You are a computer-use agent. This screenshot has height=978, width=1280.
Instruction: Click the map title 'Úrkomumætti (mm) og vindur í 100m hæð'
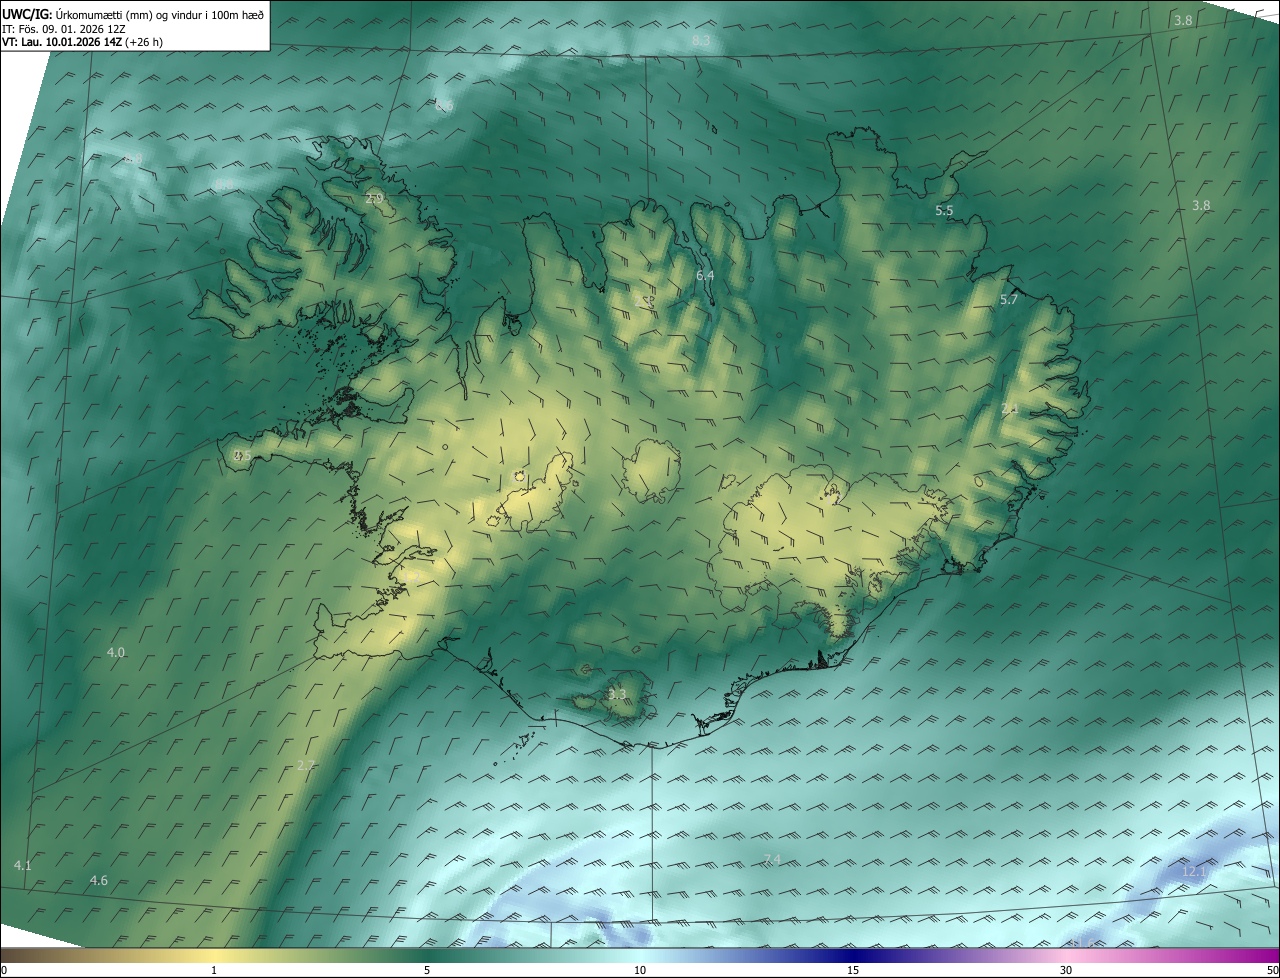[x=158, y=14]
